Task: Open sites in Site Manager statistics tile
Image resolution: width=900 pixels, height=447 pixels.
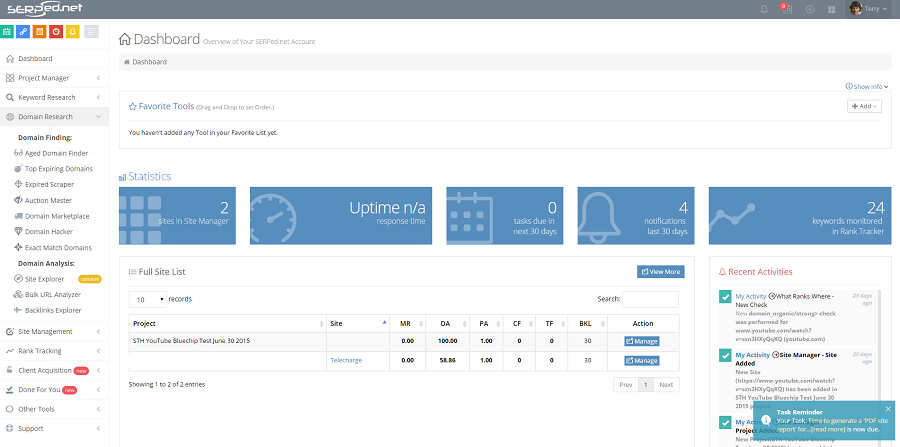Action: pos(177,216)
